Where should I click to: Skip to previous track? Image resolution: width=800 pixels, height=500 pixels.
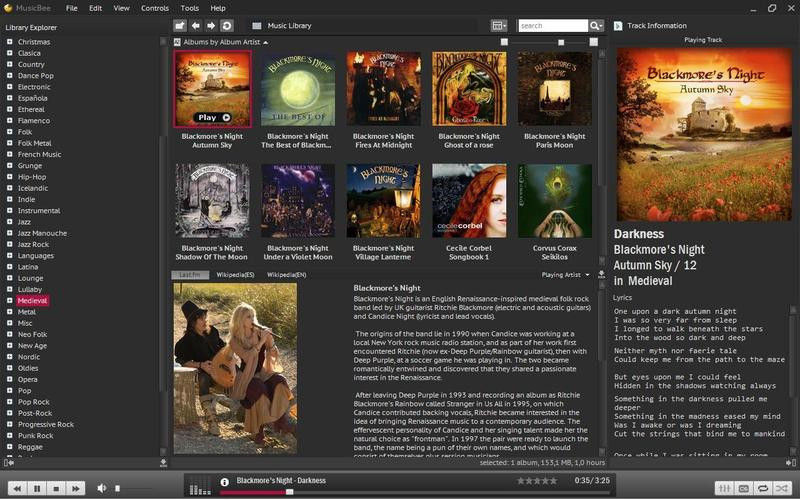17,488
